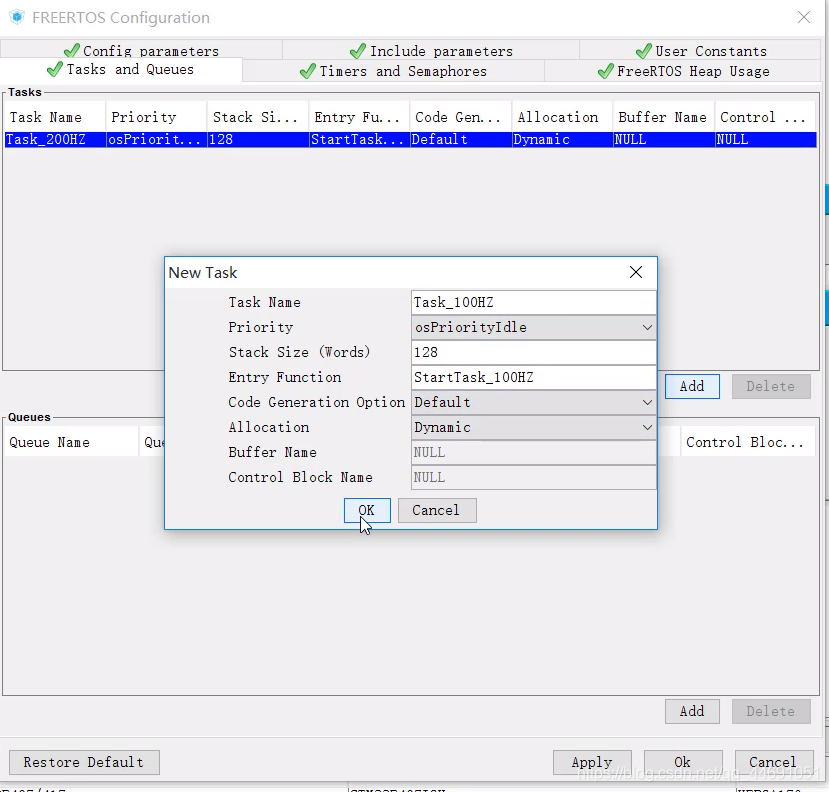Click the Stack Si... column header
The width and height of the screenshot is (829, 792).
point(258,117)
